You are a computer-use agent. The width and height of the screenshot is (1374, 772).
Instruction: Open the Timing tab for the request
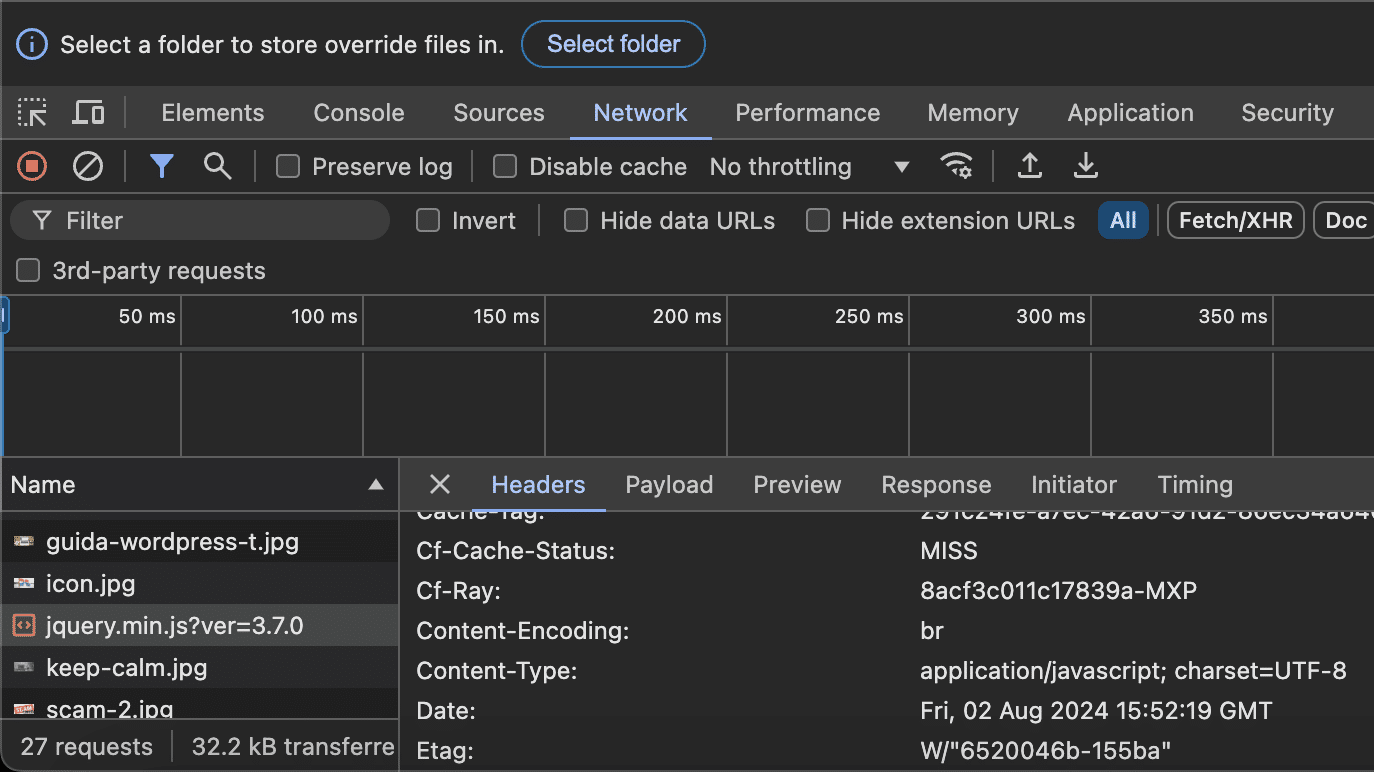tap(1194, 485)
